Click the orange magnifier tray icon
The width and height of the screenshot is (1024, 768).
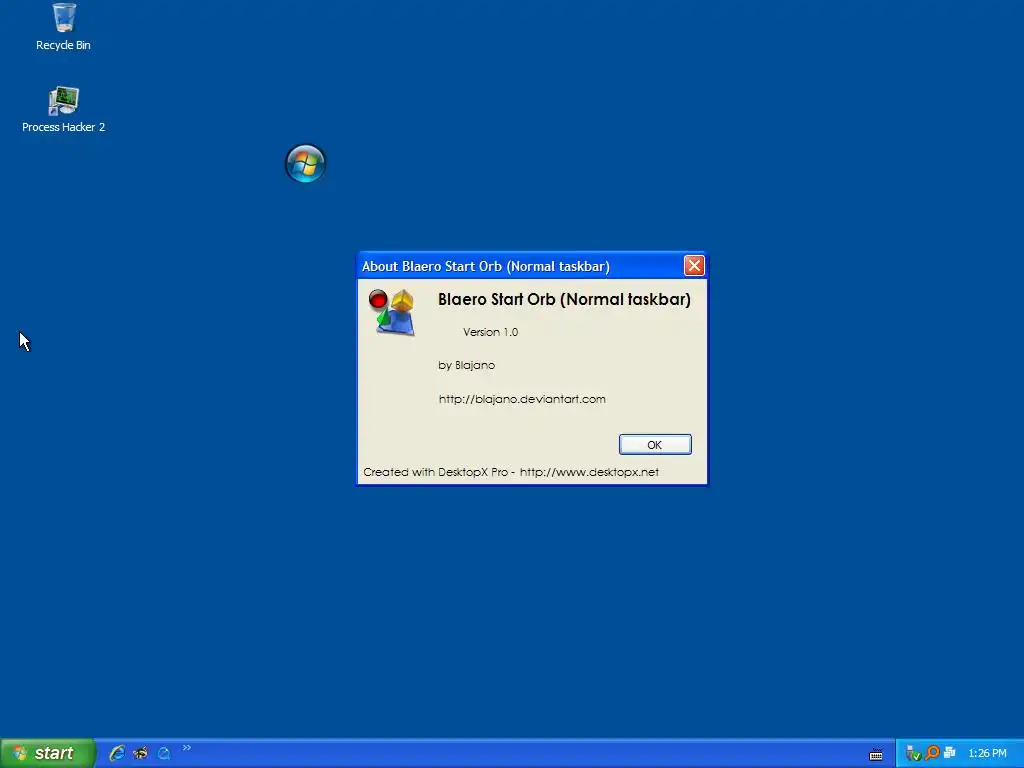[x=932, y=753]
